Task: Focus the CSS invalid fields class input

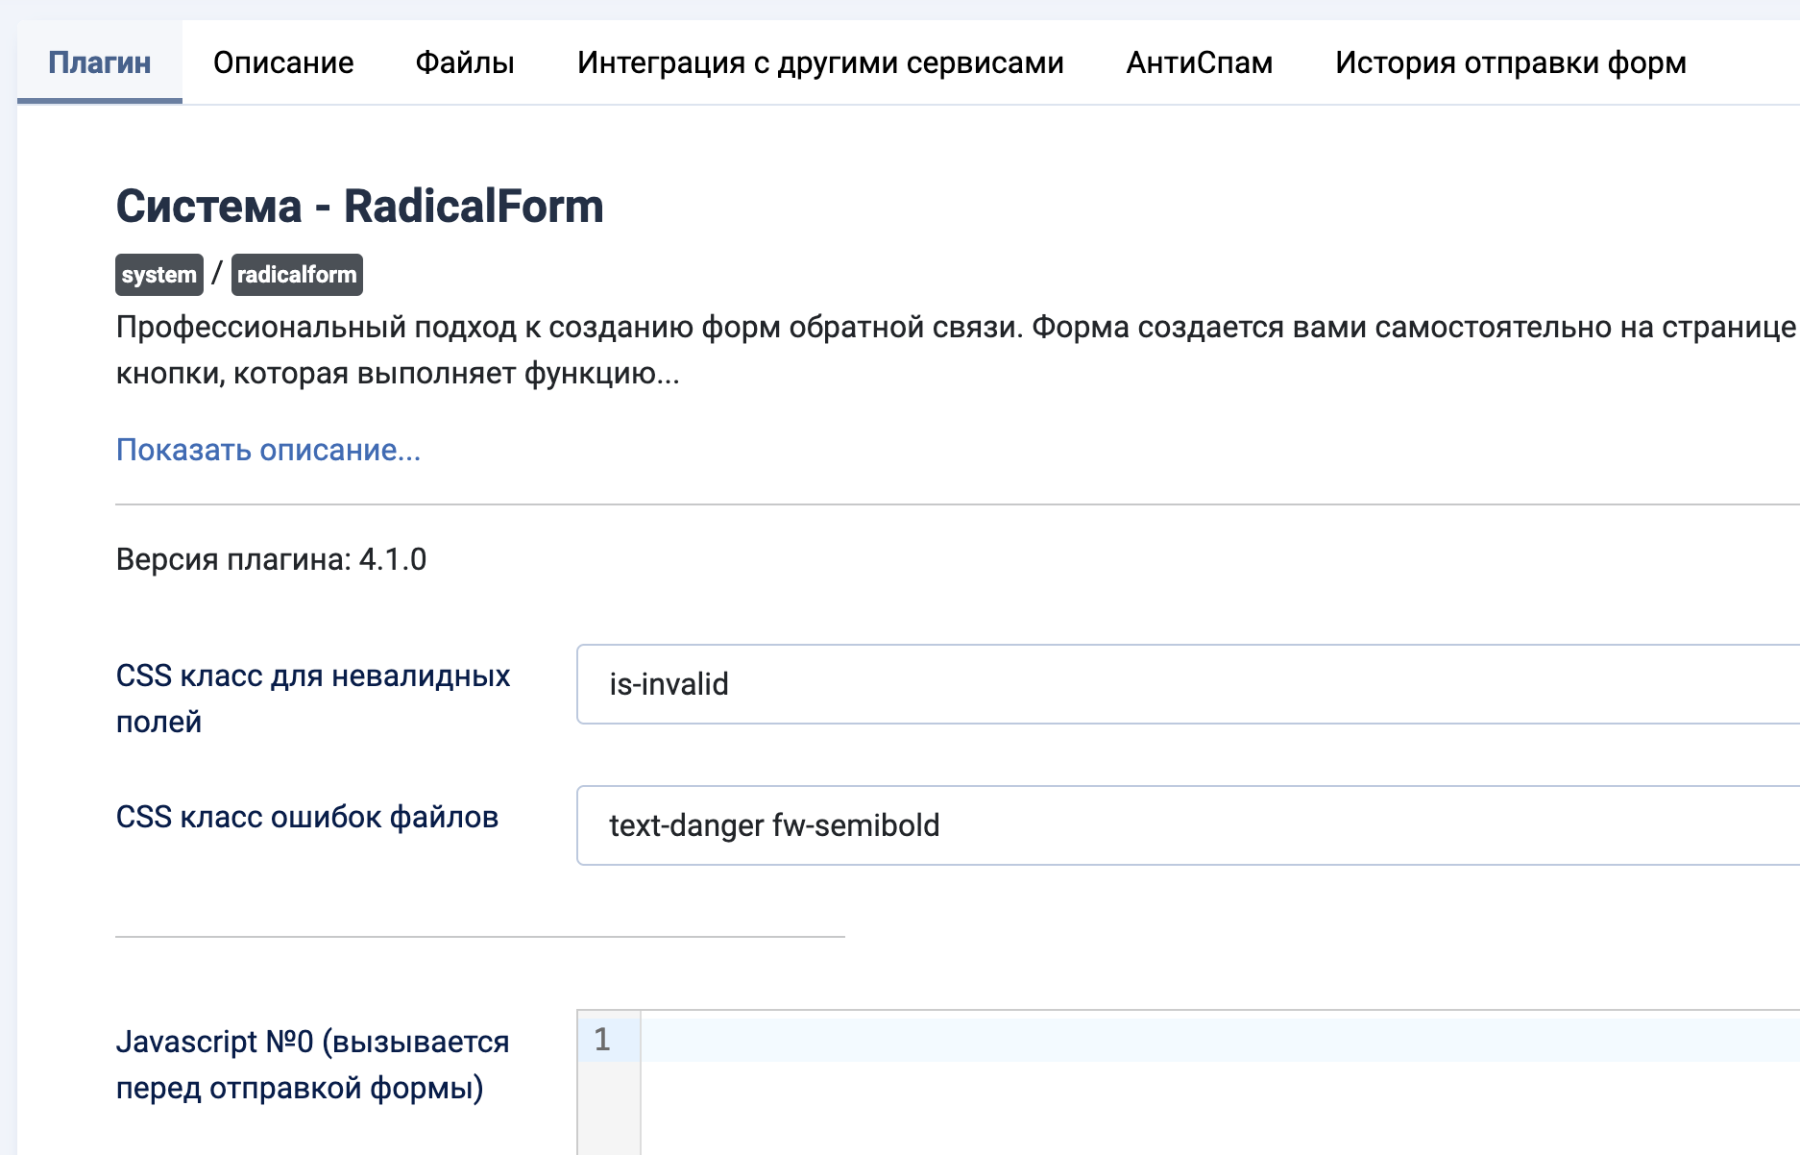Action: pos(1180,684)
